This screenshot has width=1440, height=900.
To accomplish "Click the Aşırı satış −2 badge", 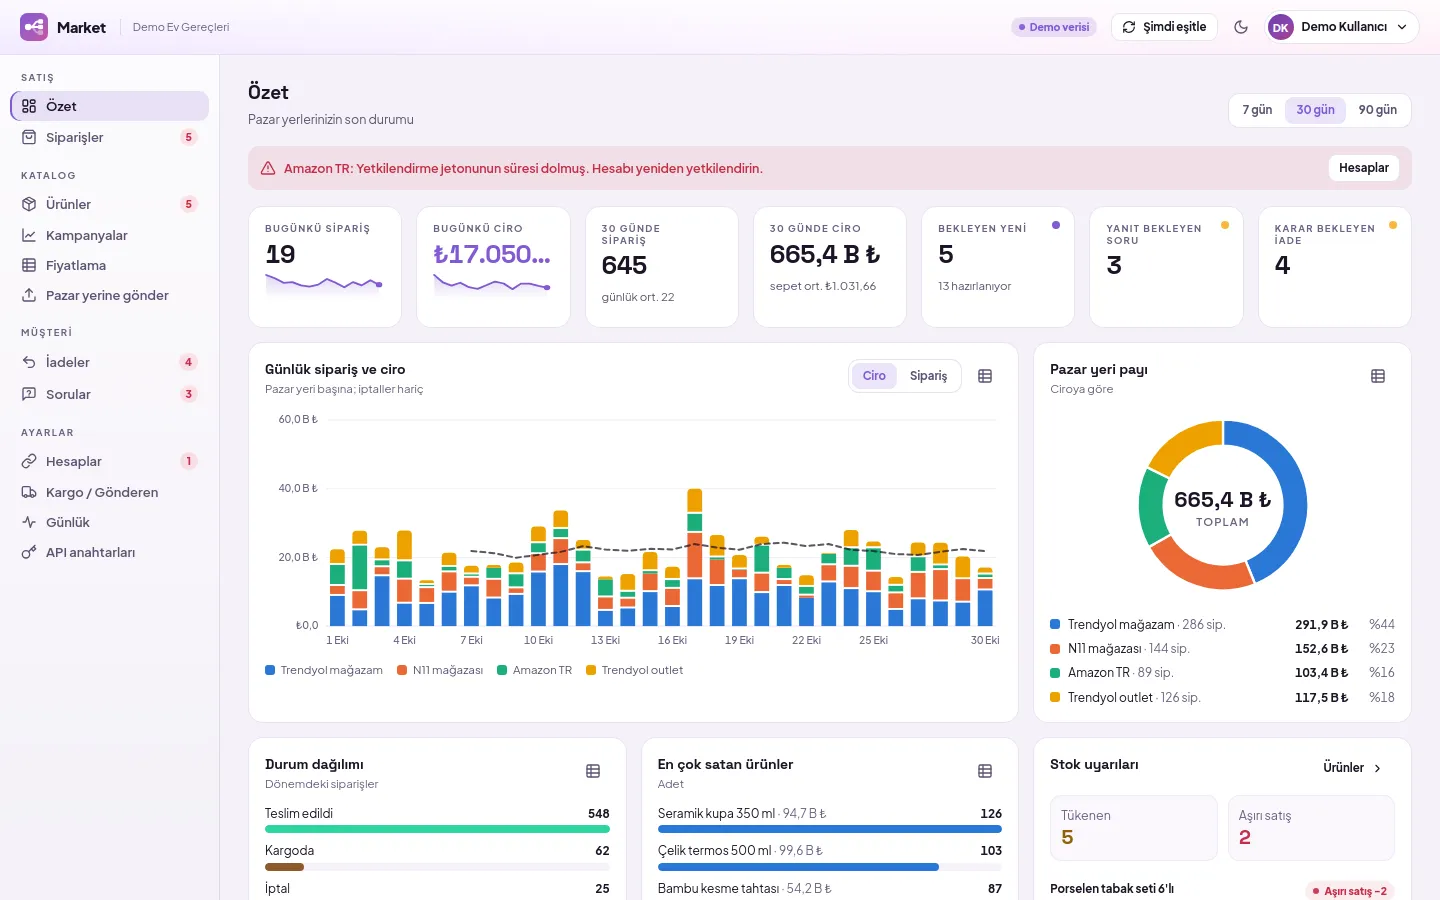I will [1349, 891].
